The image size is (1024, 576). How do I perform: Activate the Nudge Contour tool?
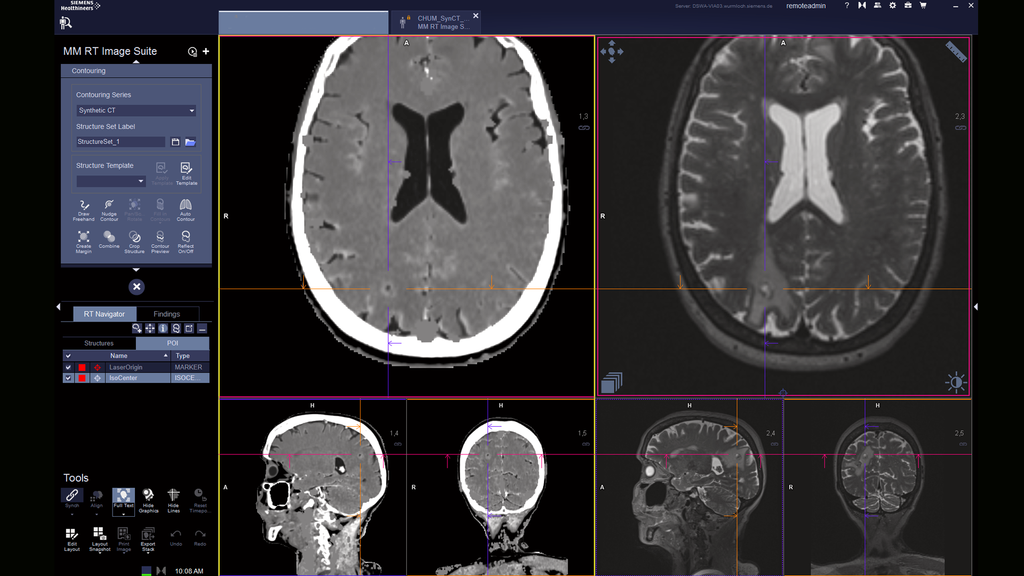109,208
